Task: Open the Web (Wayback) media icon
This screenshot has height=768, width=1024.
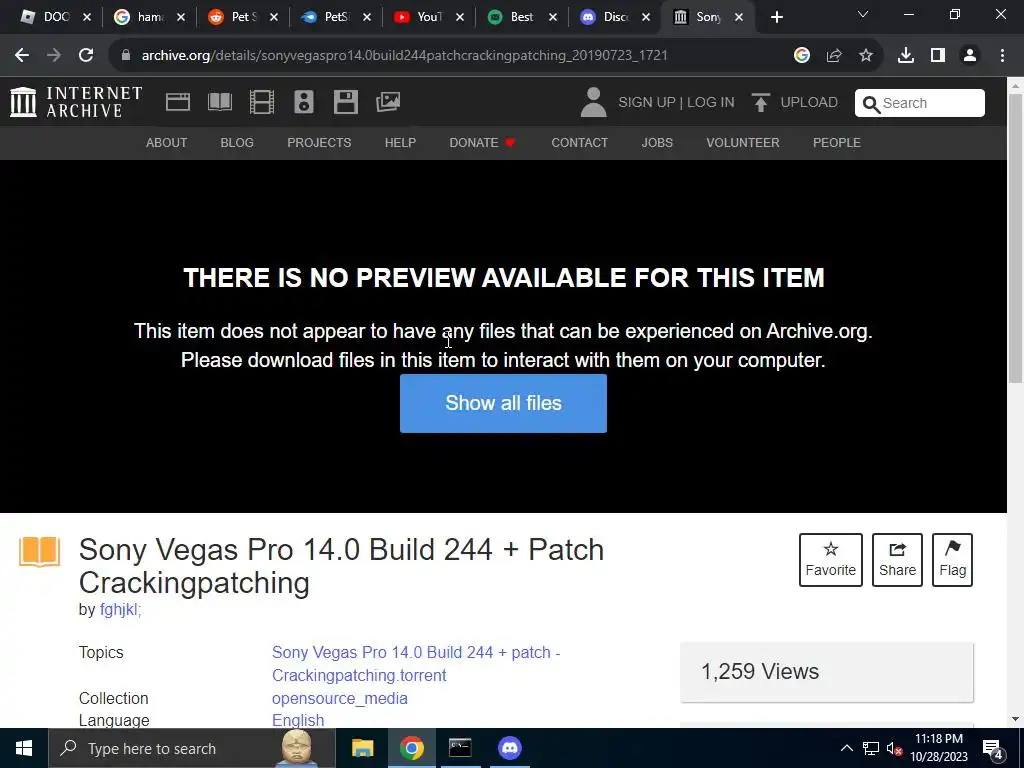Action: point(178,103)
